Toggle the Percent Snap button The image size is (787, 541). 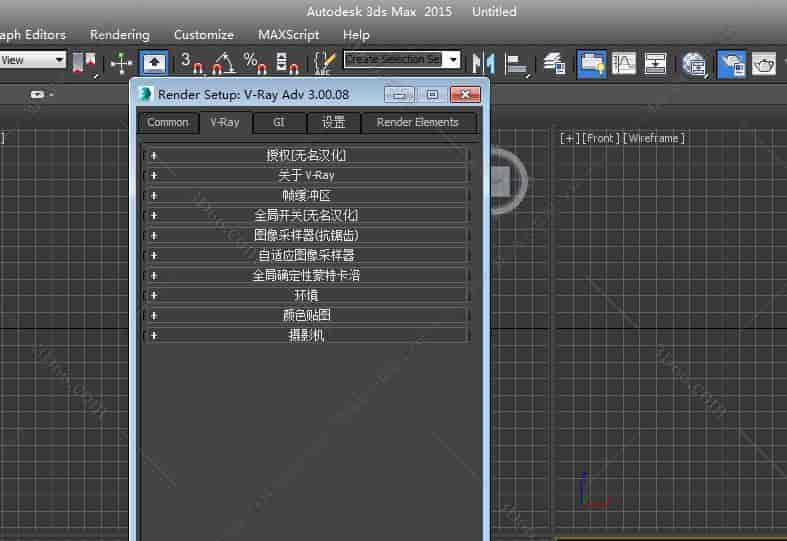[255, 63]
